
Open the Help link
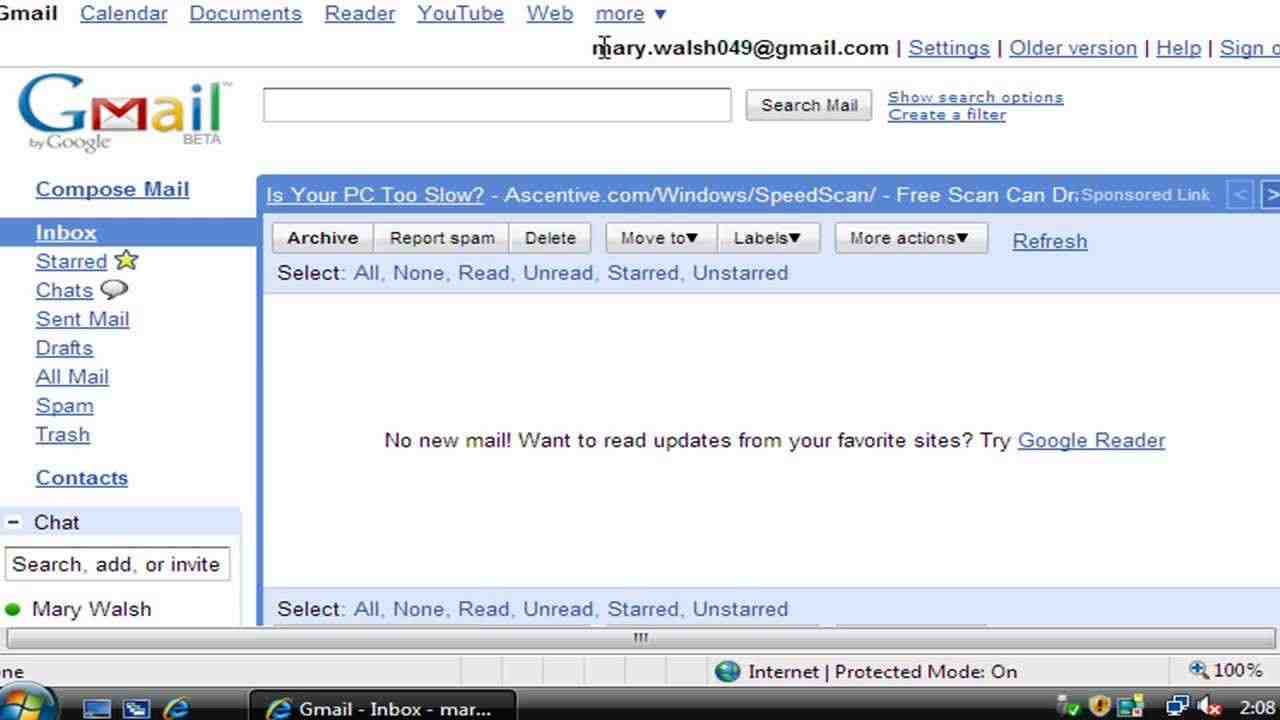click(x=1178, y=48)
